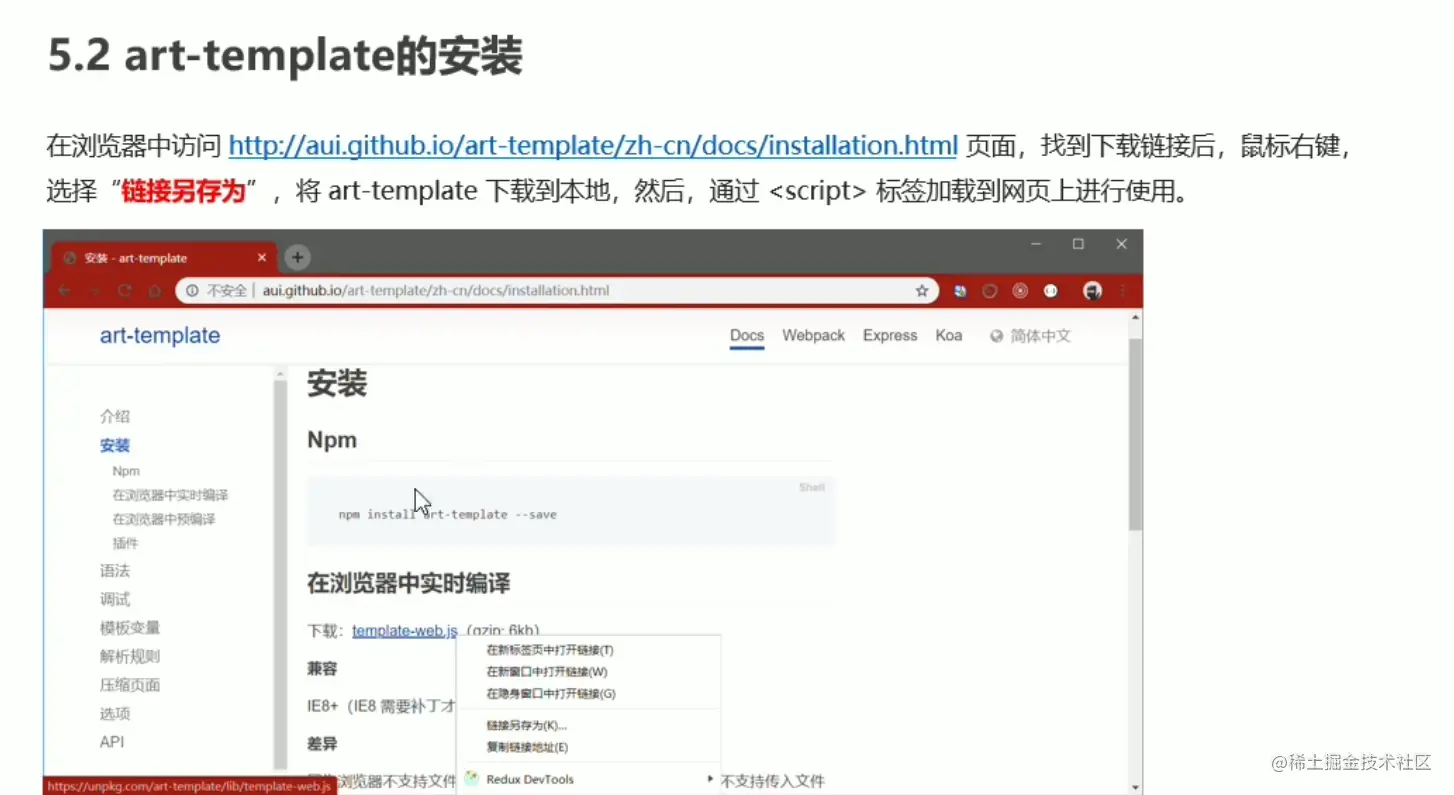Click page scrollbar up arrow
The width and height of the screenshot is (1454, 795).
(1135, 317)
